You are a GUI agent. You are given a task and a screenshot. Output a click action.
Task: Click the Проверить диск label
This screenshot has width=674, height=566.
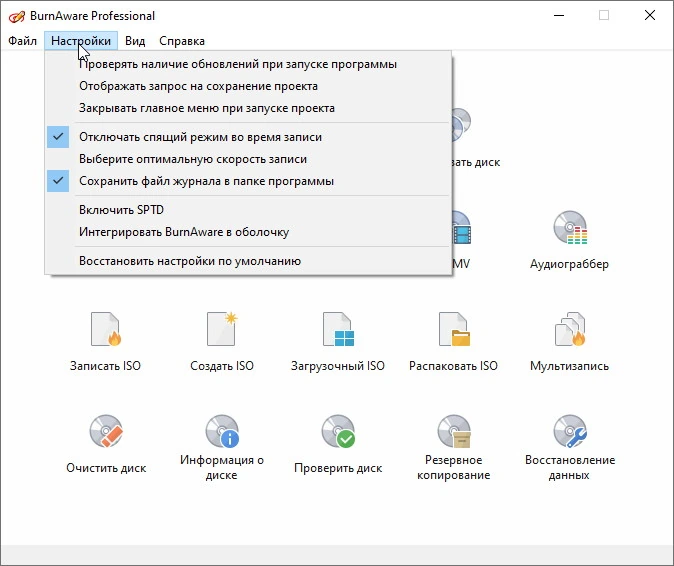tap(338, 468)
